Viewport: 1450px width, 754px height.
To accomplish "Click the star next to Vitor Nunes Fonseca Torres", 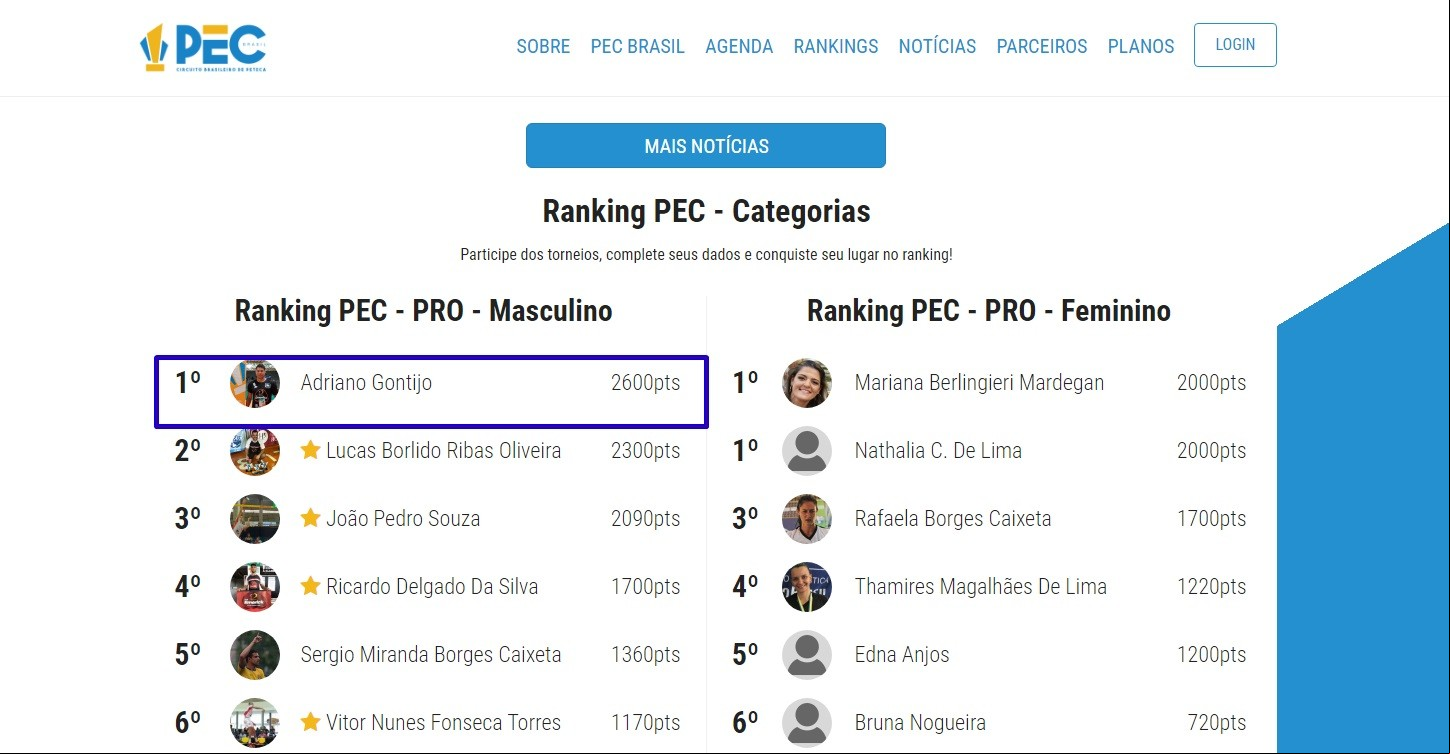I will click(x=310, y=722).
